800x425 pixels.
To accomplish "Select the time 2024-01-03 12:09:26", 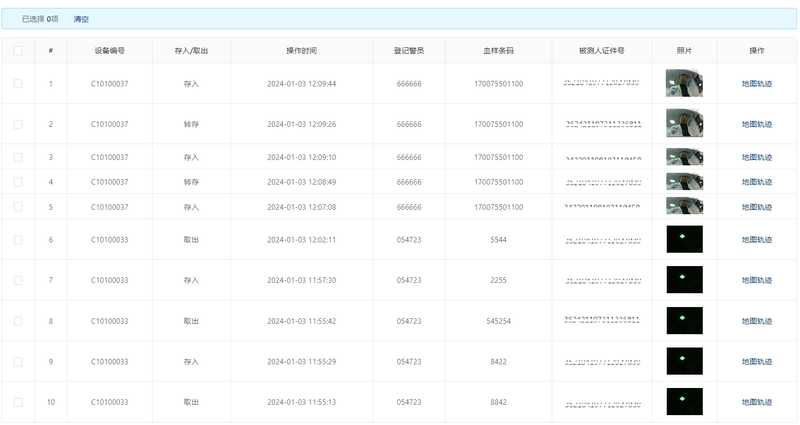I will (302, 124).
